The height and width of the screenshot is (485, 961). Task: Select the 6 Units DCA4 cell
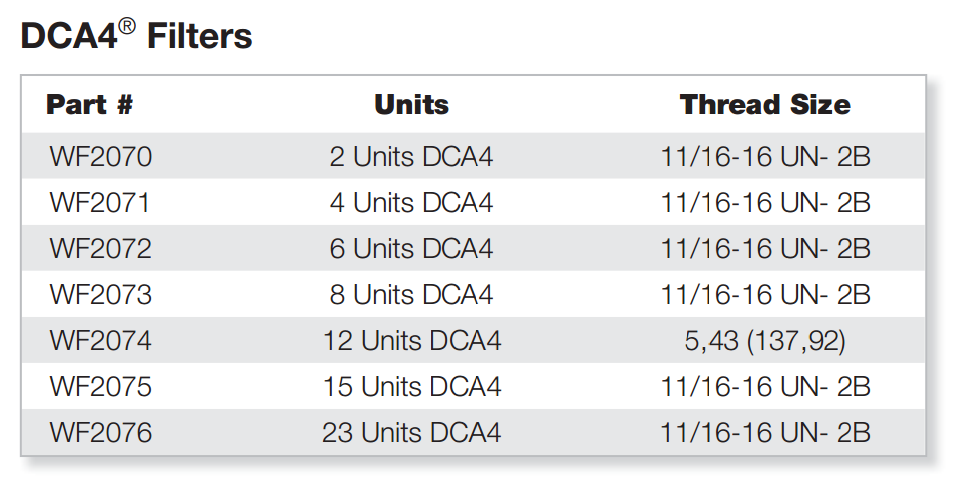(x=411, y=248)
